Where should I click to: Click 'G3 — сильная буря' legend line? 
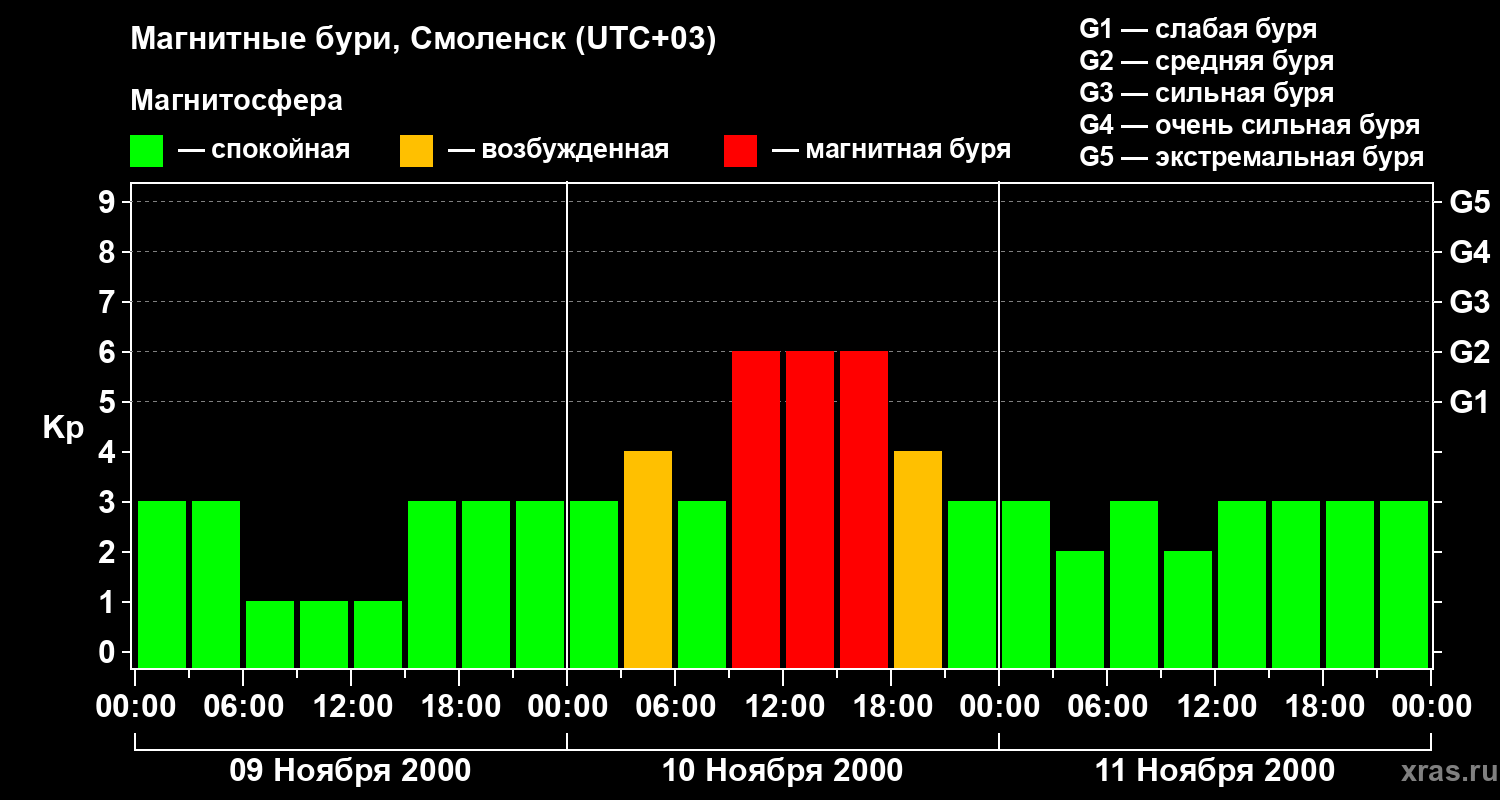1206,93
